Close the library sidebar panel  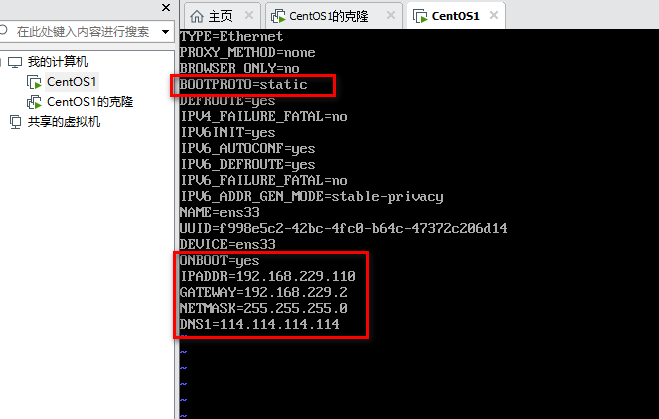[166, 8]
